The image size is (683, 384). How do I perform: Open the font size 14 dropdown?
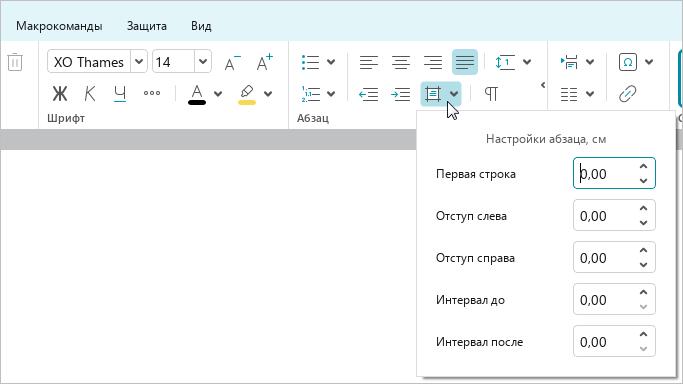click(203, 62)
